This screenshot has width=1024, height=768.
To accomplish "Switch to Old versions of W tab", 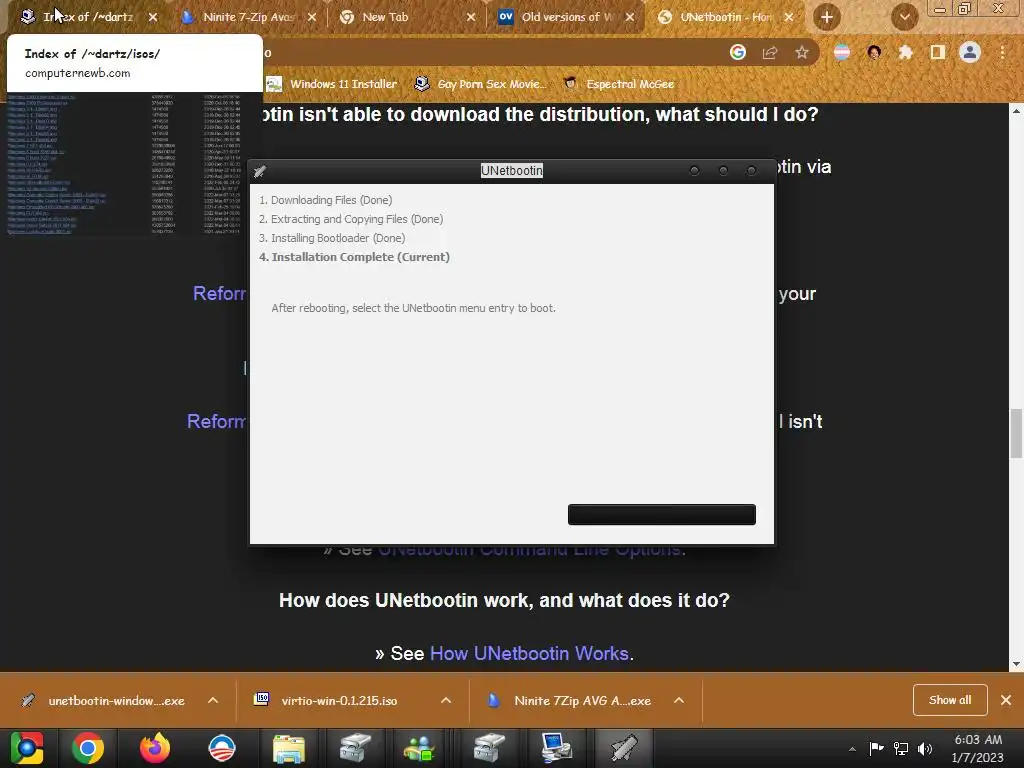I will (x=567, y=17).
